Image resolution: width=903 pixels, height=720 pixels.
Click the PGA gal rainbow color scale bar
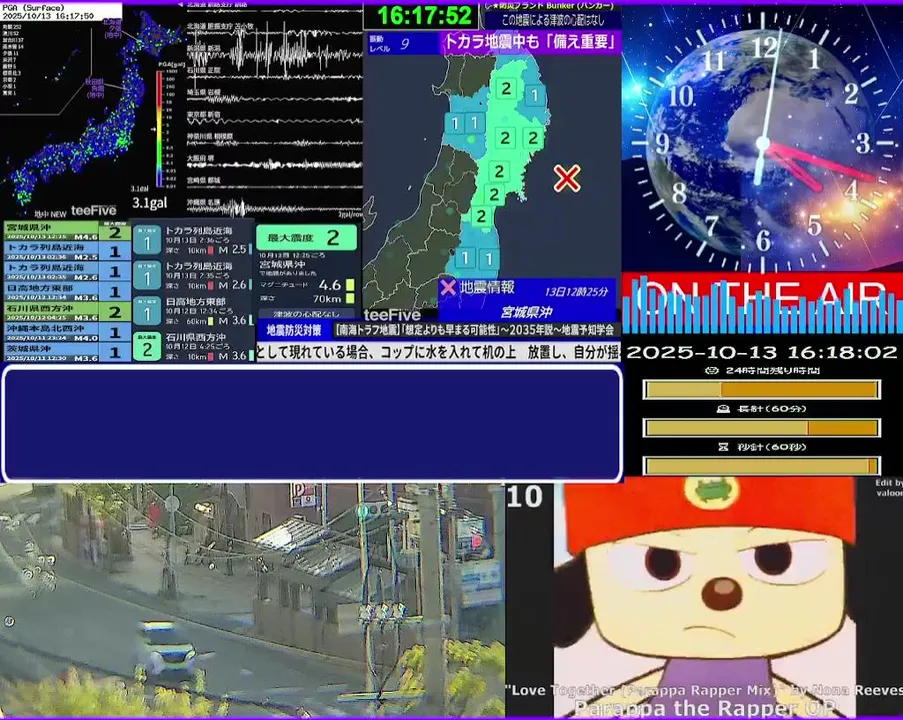pos(159,129)
